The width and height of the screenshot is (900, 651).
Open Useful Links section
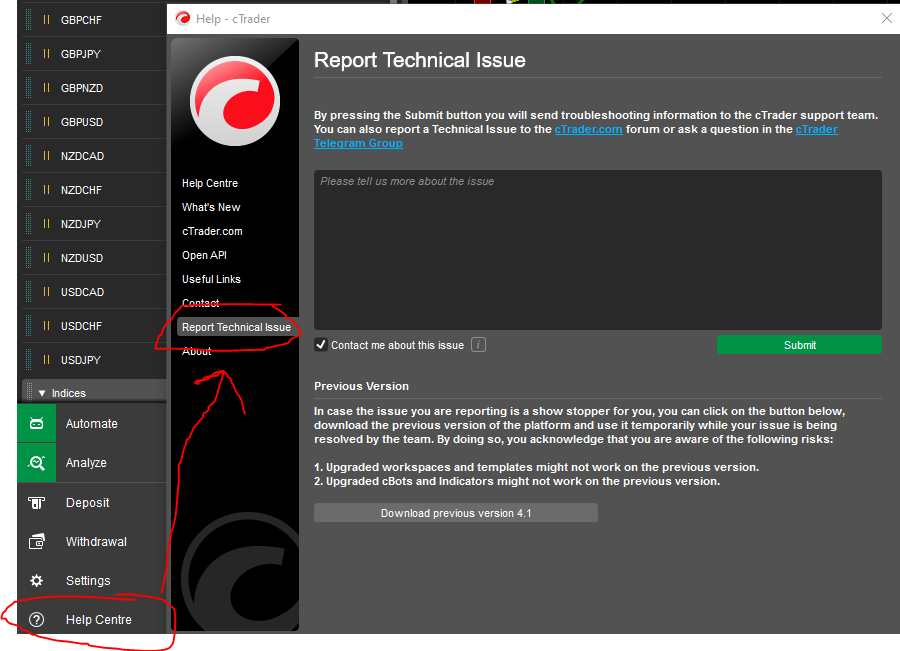point(211,279)
